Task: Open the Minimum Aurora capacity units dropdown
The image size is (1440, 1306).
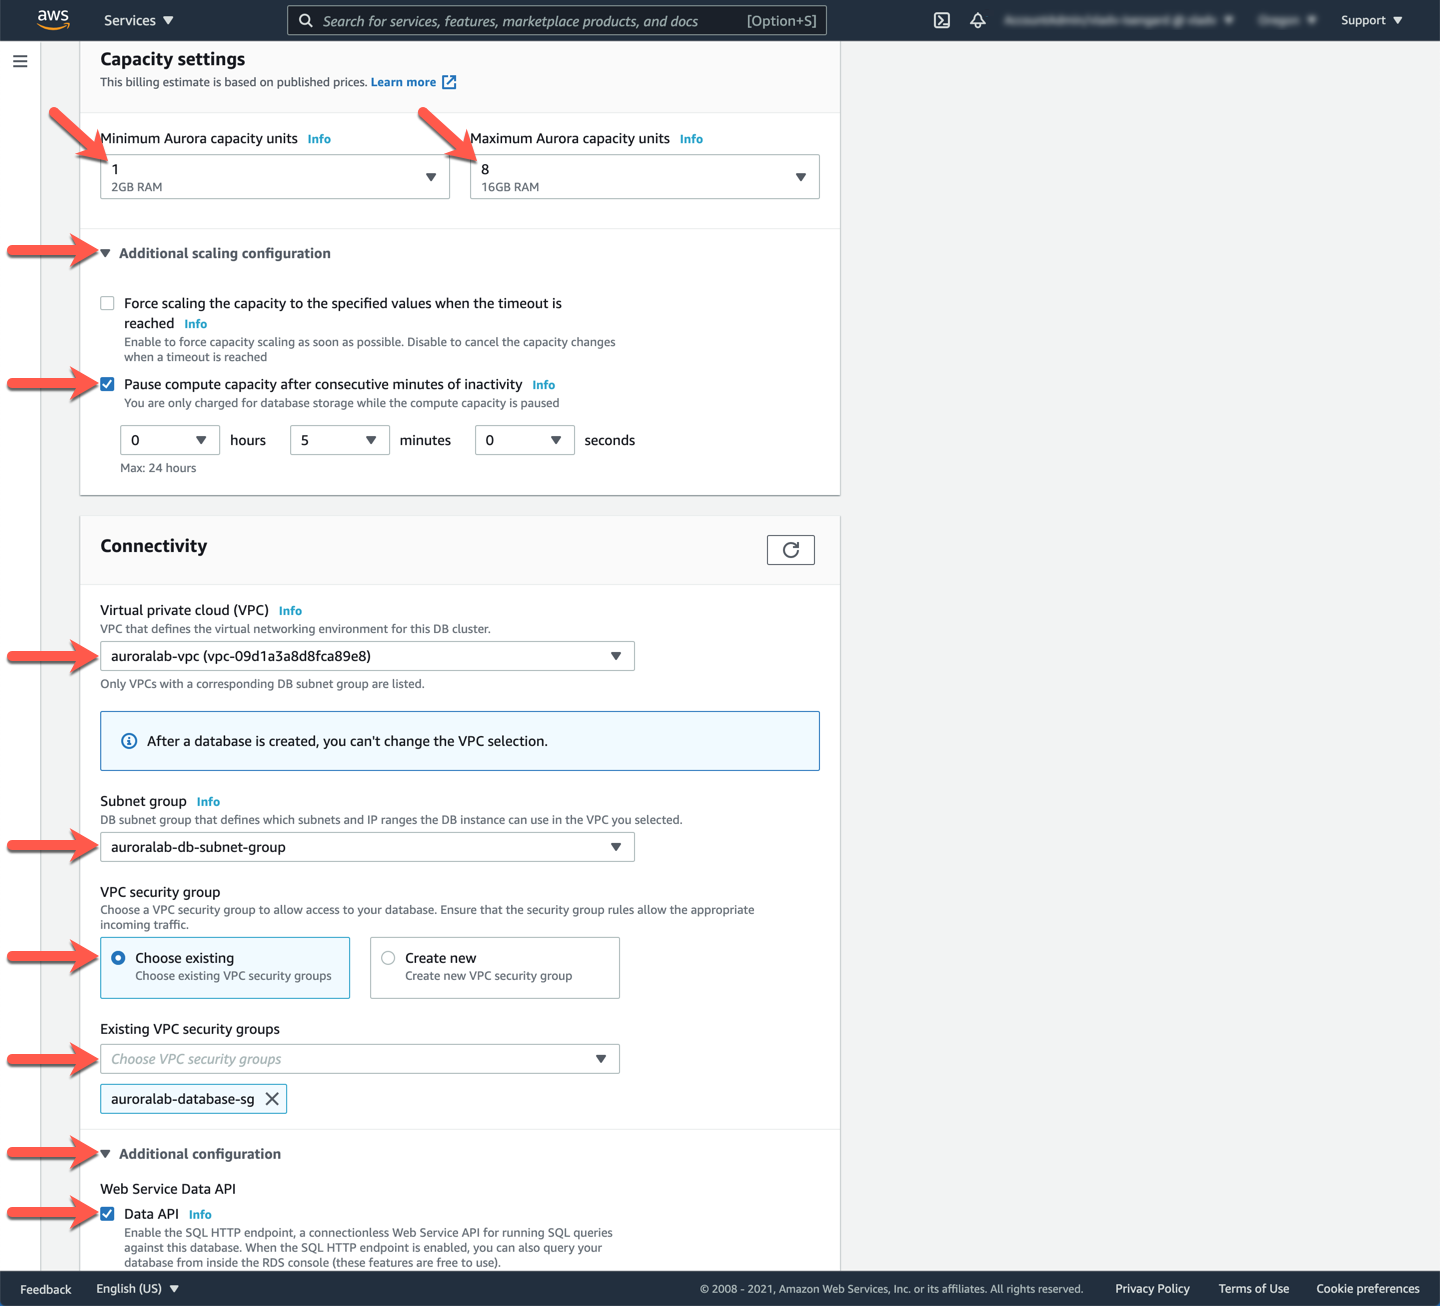Action: 274,177
